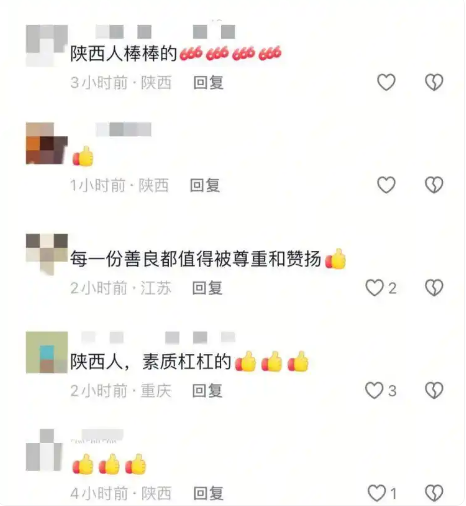This screenshot has height=506, width=466.
Task: Open avatar of 陕西人棒棒的 commenter
Action: 47,45
